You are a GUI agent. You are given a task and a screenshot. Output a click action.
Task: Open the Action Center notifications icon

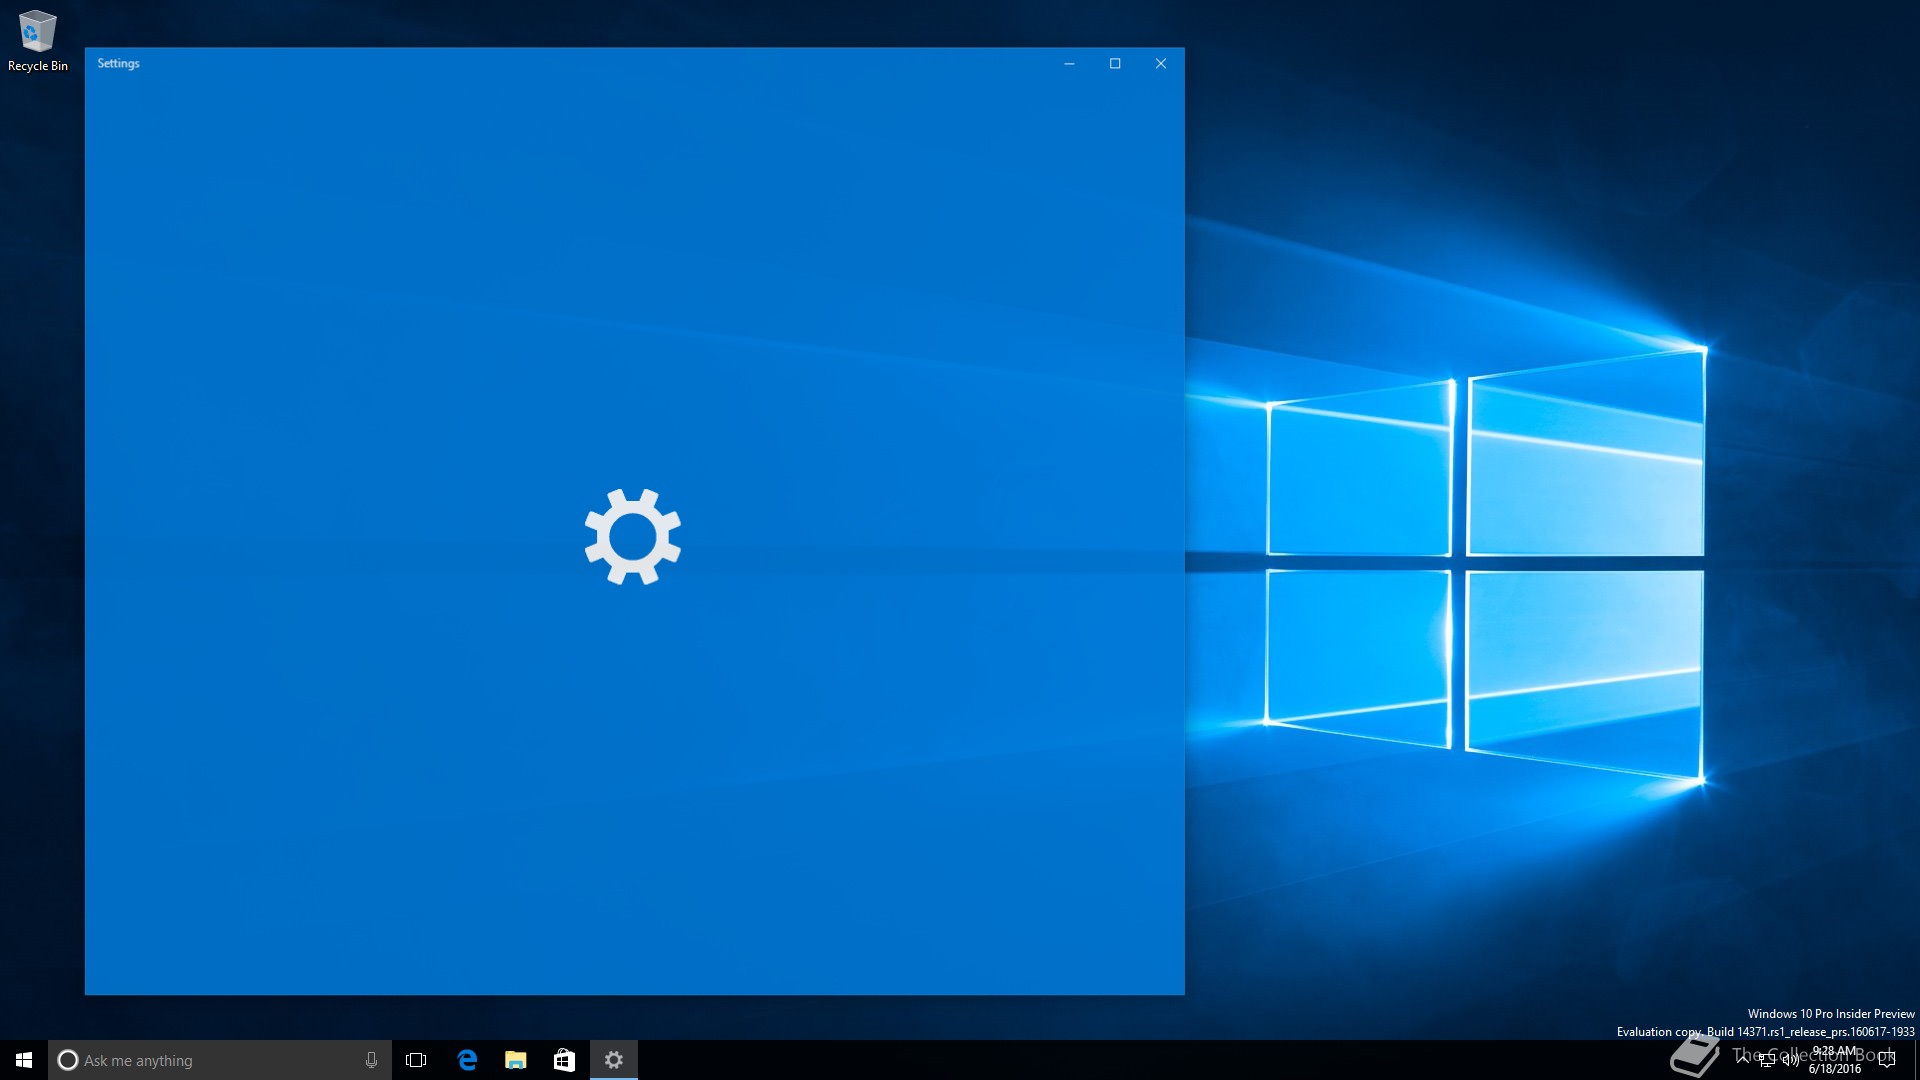coord(1887,1060)
